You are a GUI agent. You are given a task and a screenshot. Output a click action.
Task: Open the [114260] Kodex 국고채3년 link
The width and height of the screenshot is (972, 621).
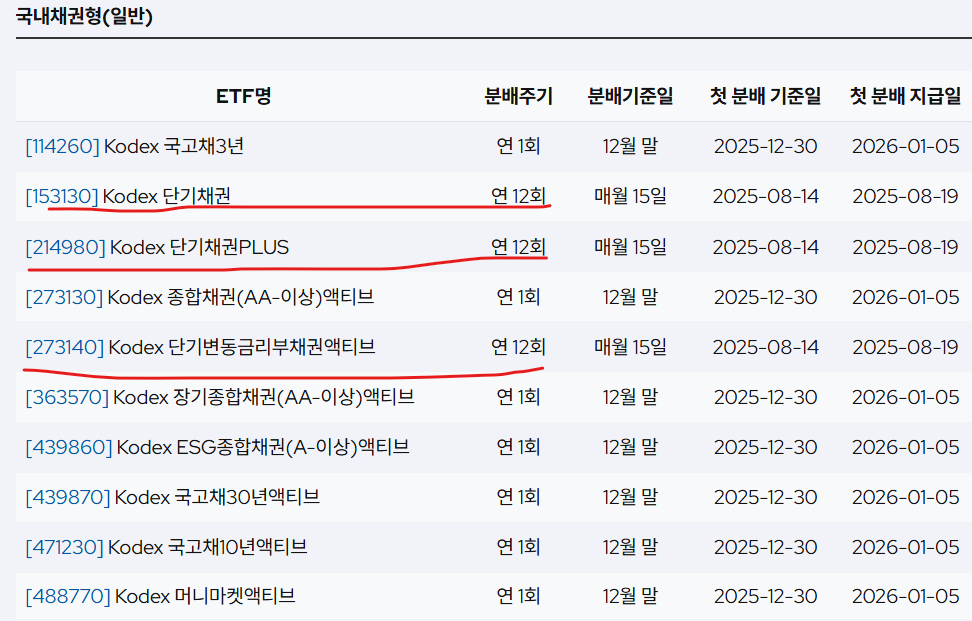[x=135, y=146]
